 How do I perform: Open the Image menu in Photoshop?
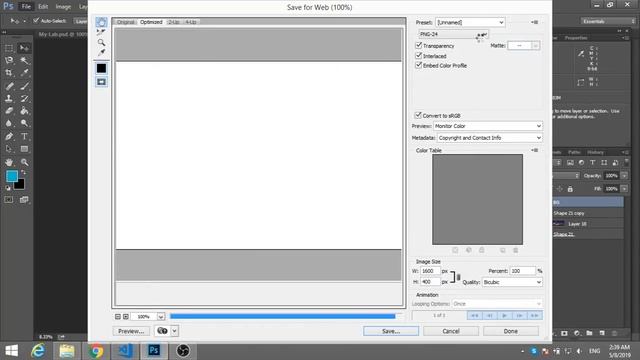[x=63, y=7]
